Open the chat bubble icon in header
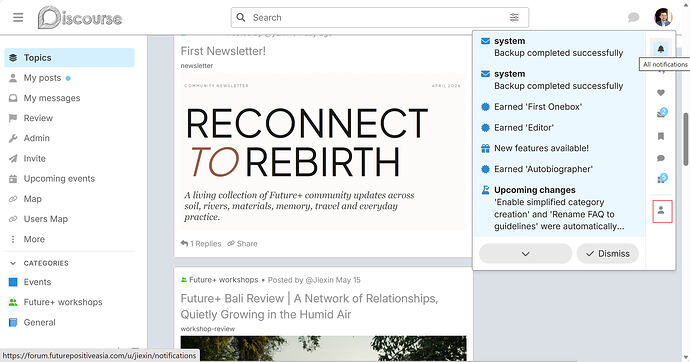 633,18
